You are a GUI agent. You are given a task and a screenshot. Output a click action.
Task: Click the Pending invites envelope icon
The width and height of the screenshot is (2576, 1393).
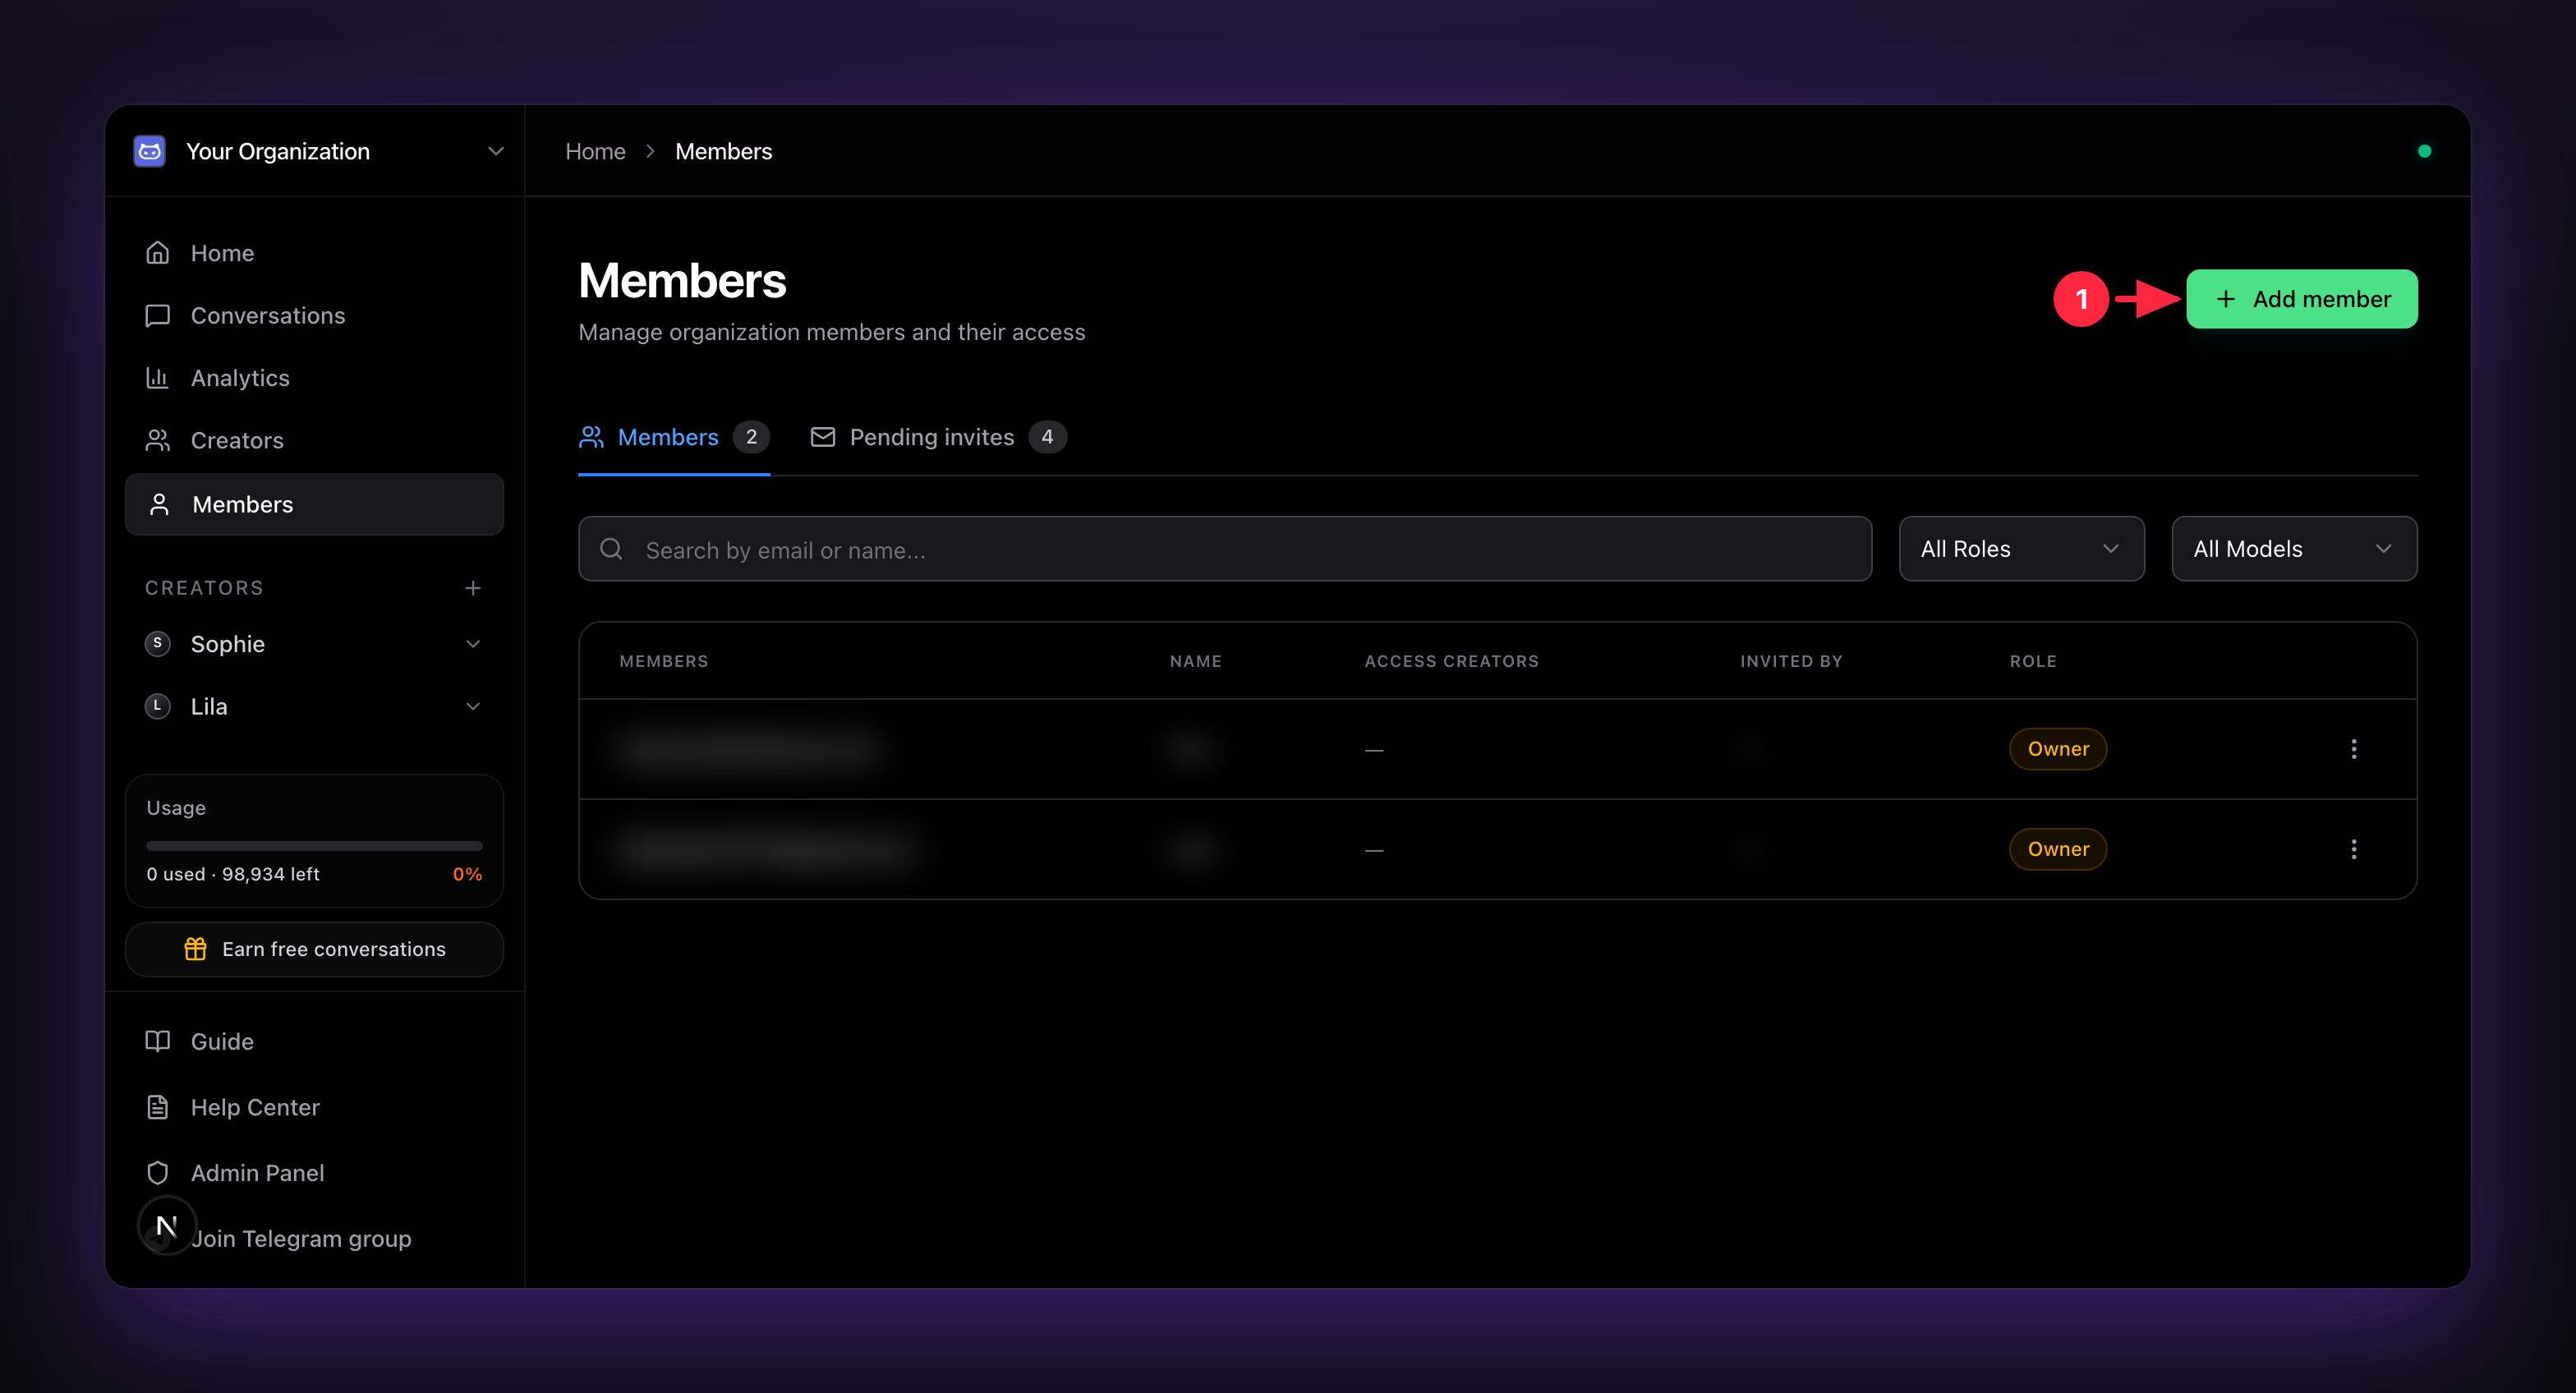pyautogui.click(x=822, y=437)
